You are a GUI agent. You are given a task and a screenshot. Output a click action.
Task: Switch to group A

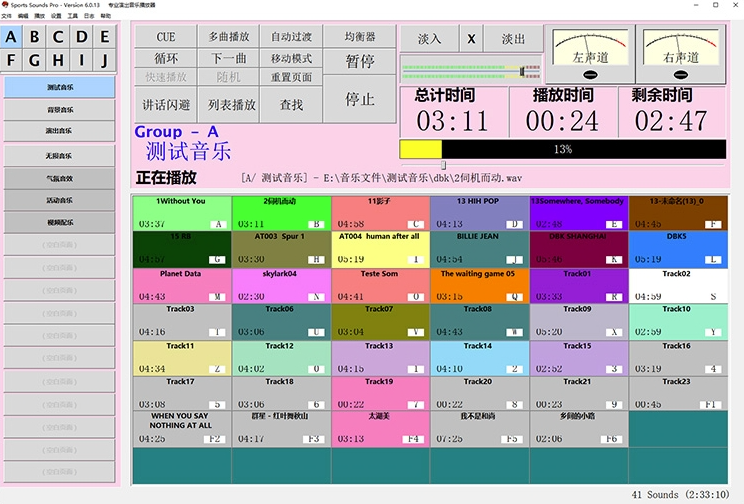[11, 37]
